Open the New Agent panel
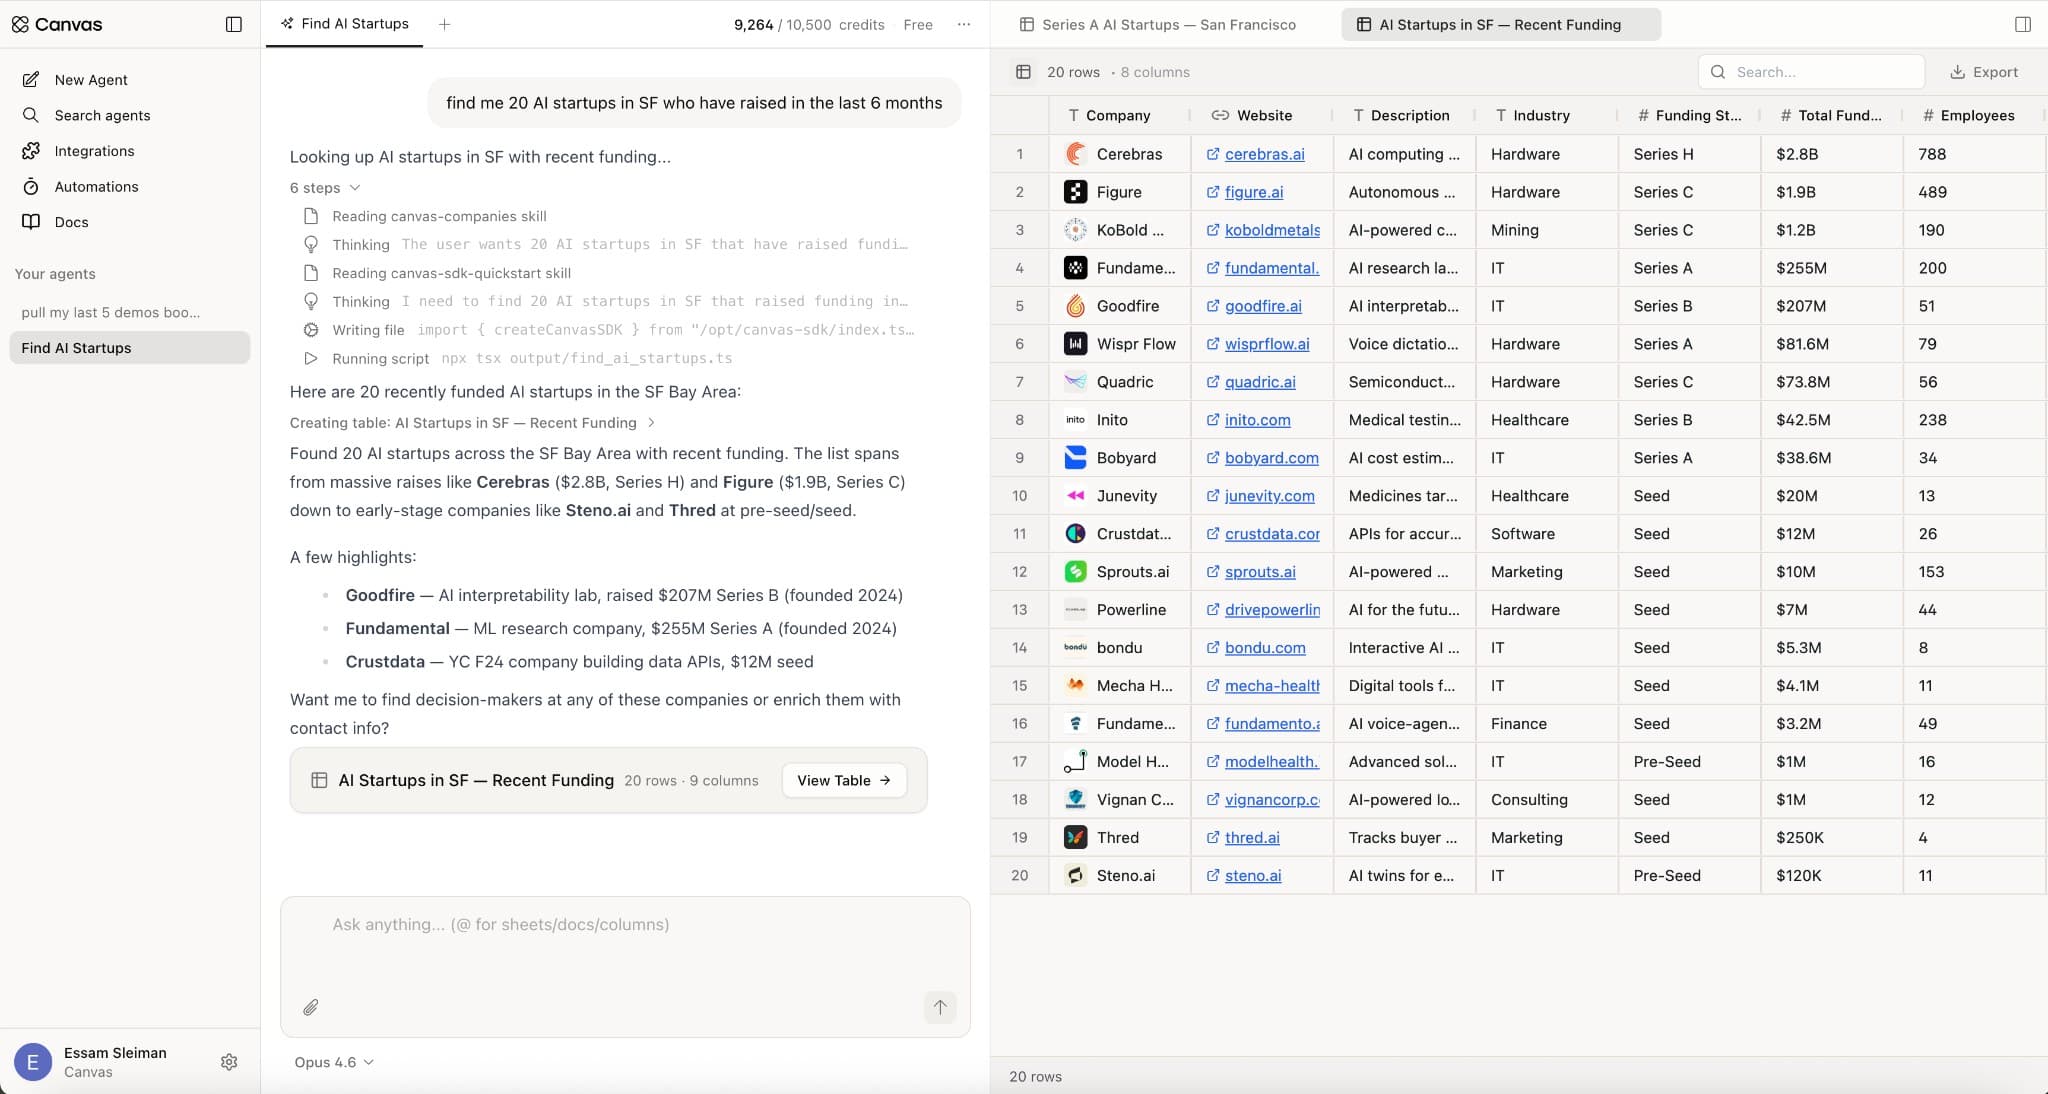The height and width of the screenshot is (1094, 2048). coord(90,79)
